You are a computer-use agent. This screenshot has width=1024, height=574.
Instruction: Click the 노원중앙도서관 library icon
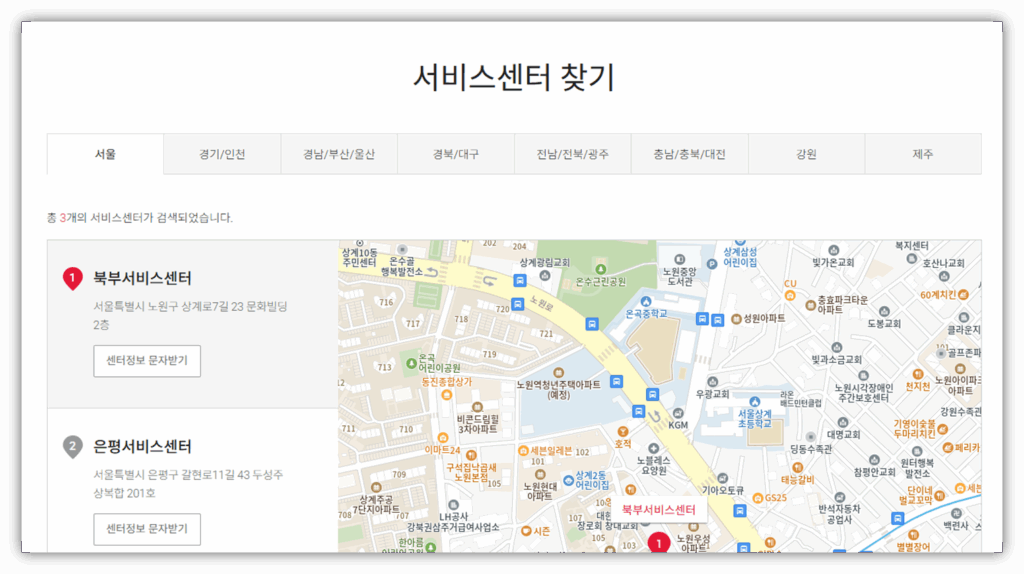tap(679, 260)
